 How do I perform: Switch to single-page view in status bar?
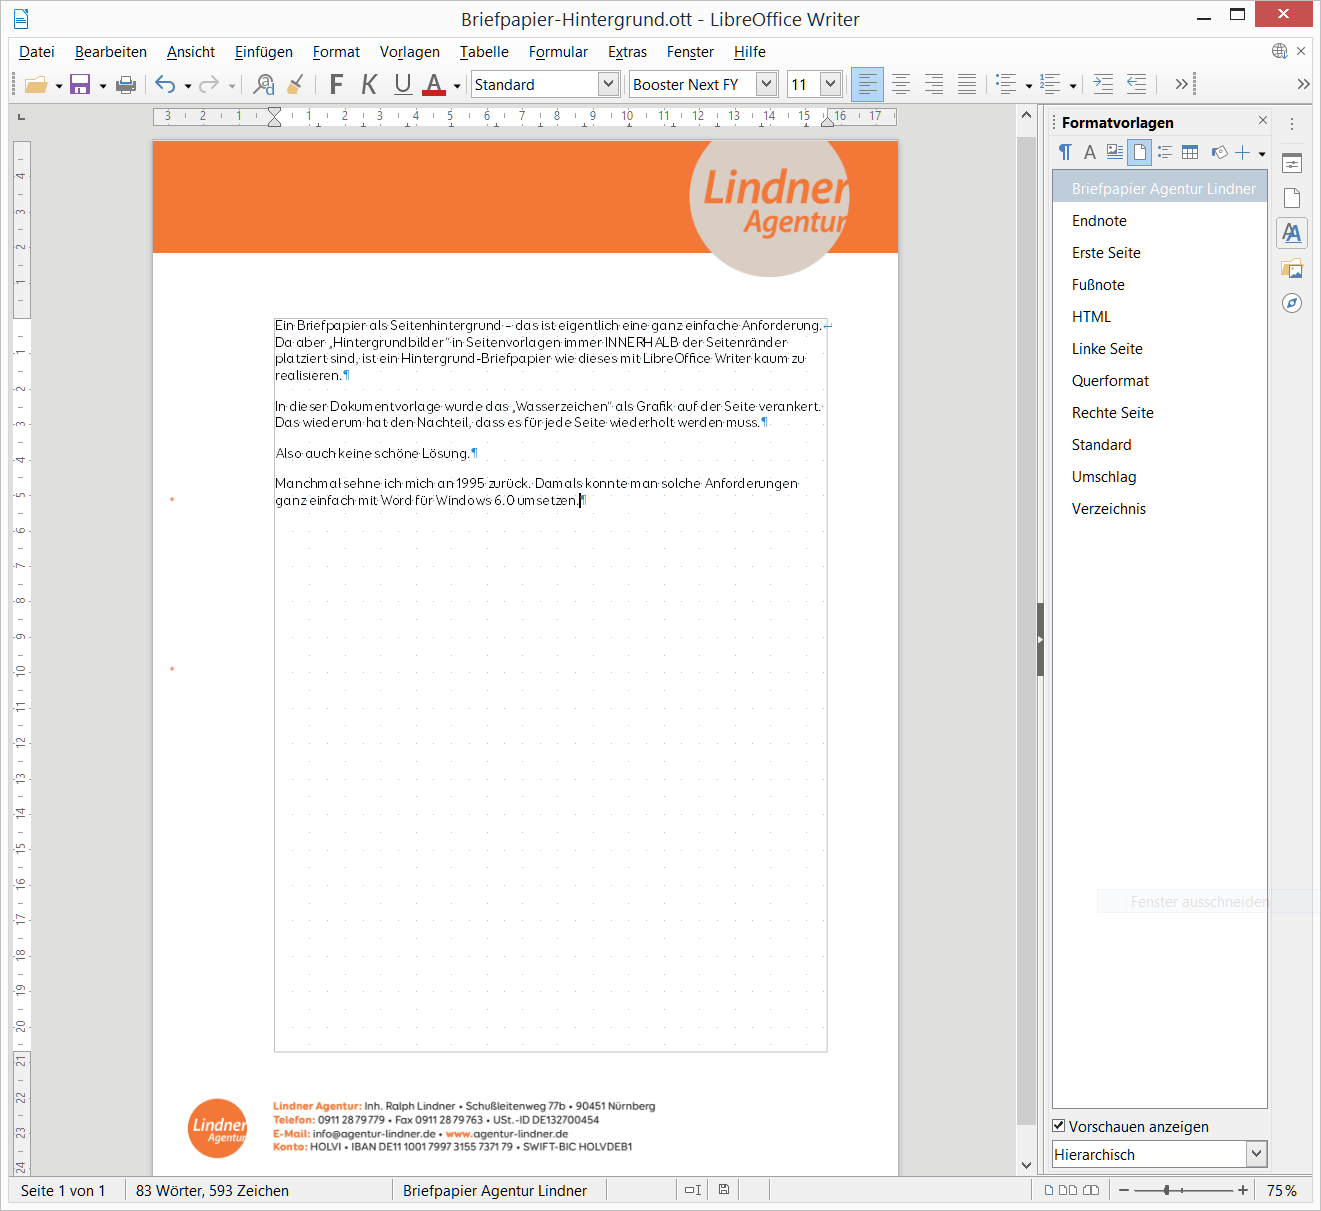[x=1048, y=1190]
